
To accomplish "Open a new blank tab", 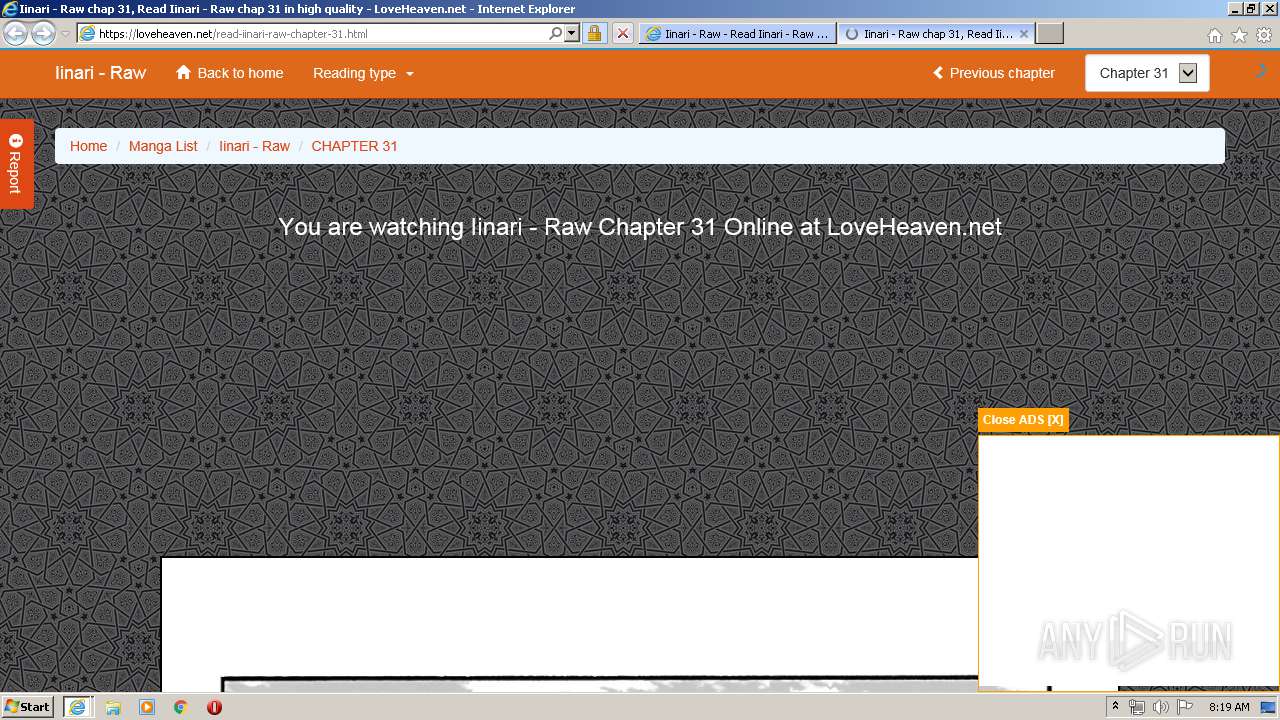I will tap(1049, 33).
